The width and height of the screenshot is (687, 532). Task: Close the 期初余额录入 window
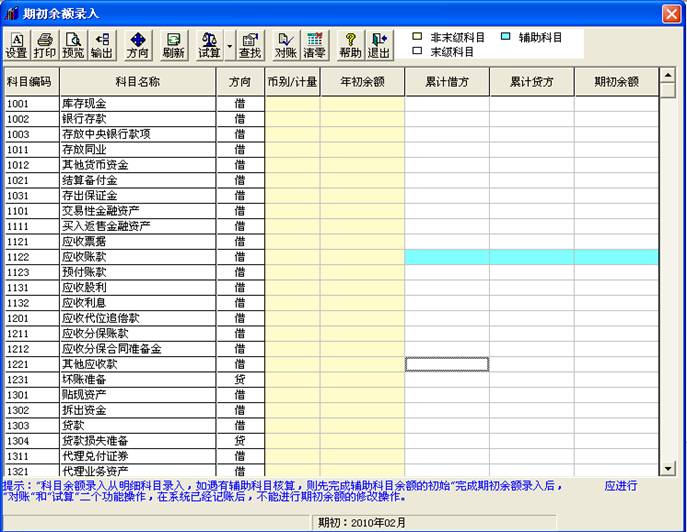pos(671,14)
